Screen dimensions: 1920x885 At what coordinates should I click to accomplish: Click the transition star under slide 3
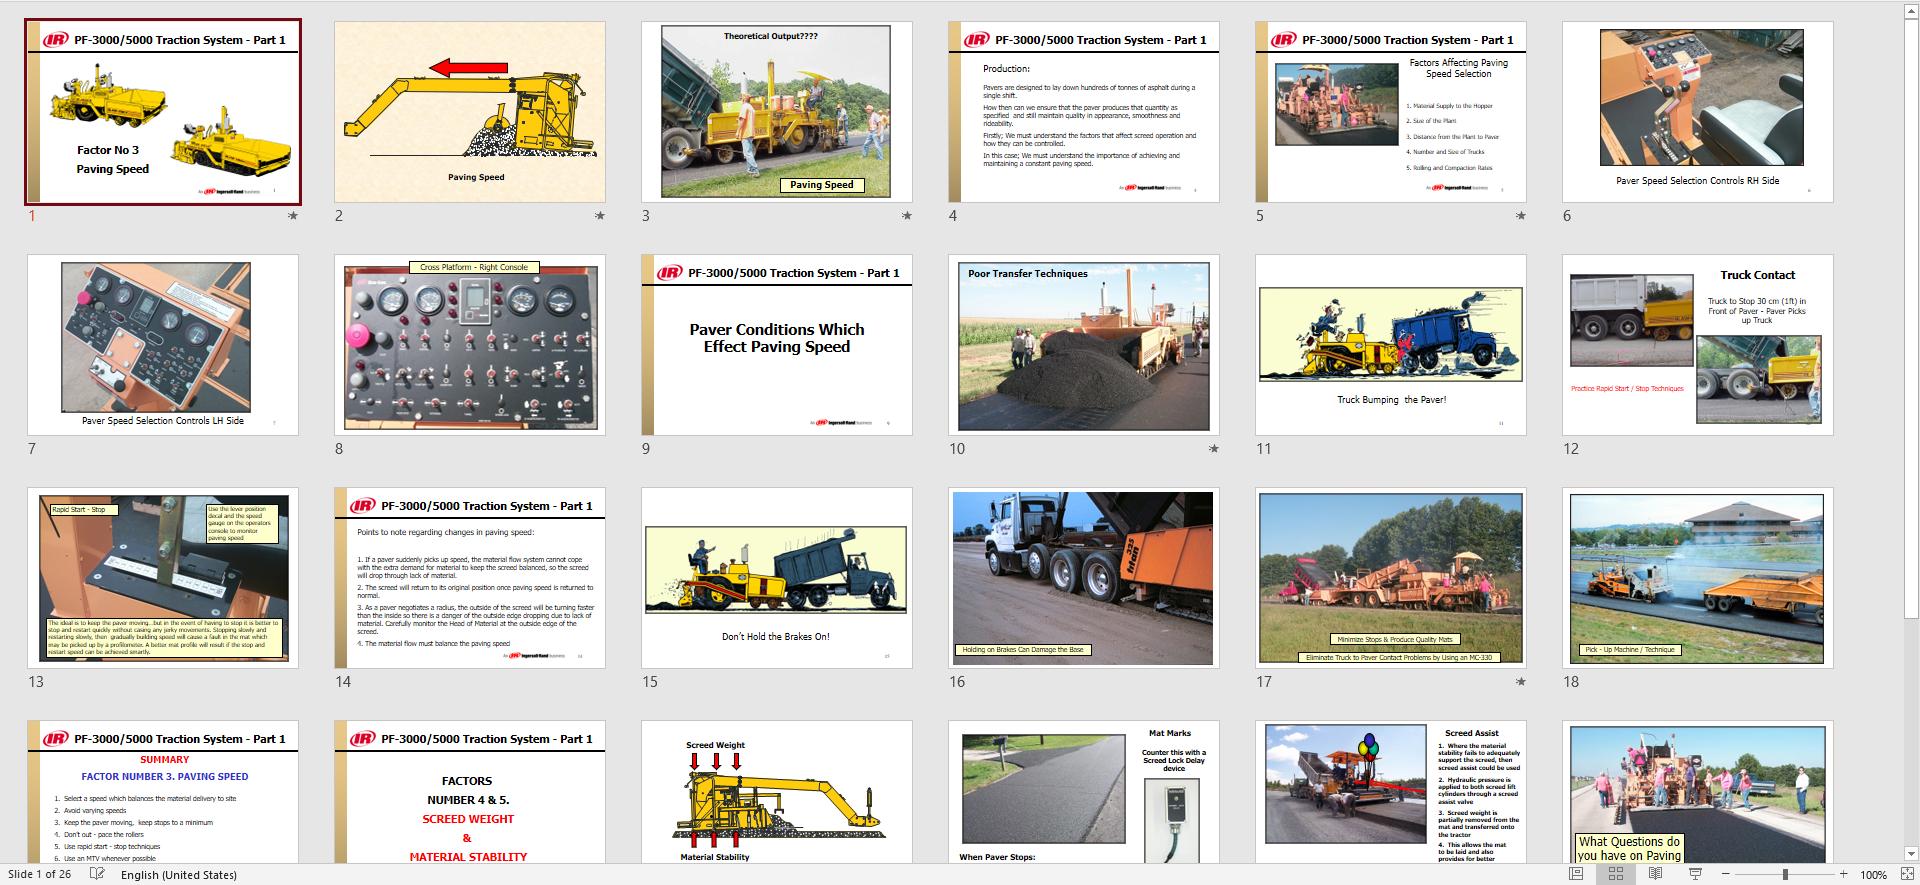907,215
